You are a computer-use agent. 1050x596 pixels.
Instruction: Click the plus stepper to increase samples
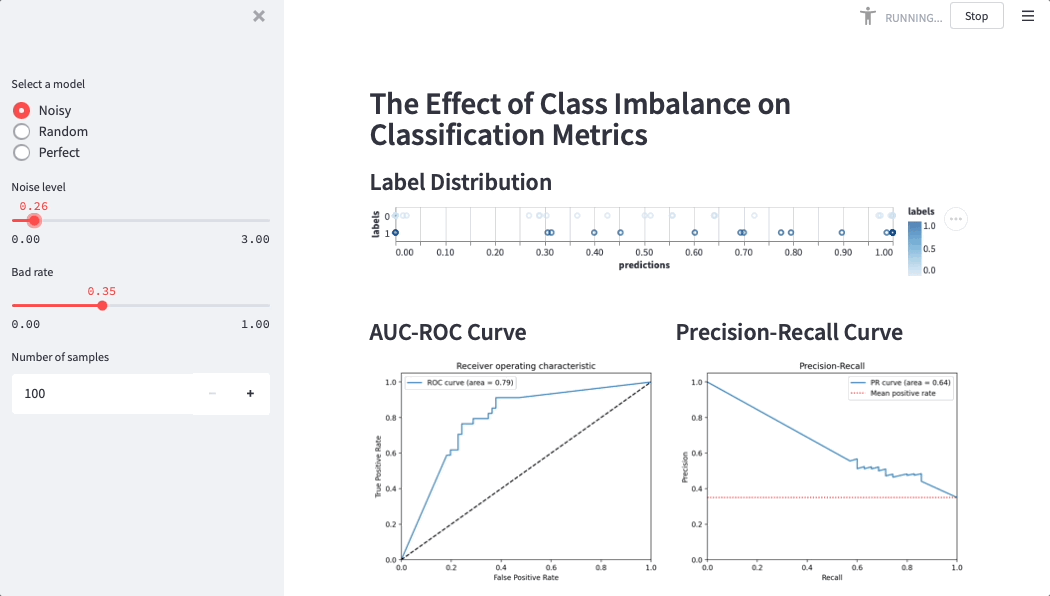coord(250,394)
